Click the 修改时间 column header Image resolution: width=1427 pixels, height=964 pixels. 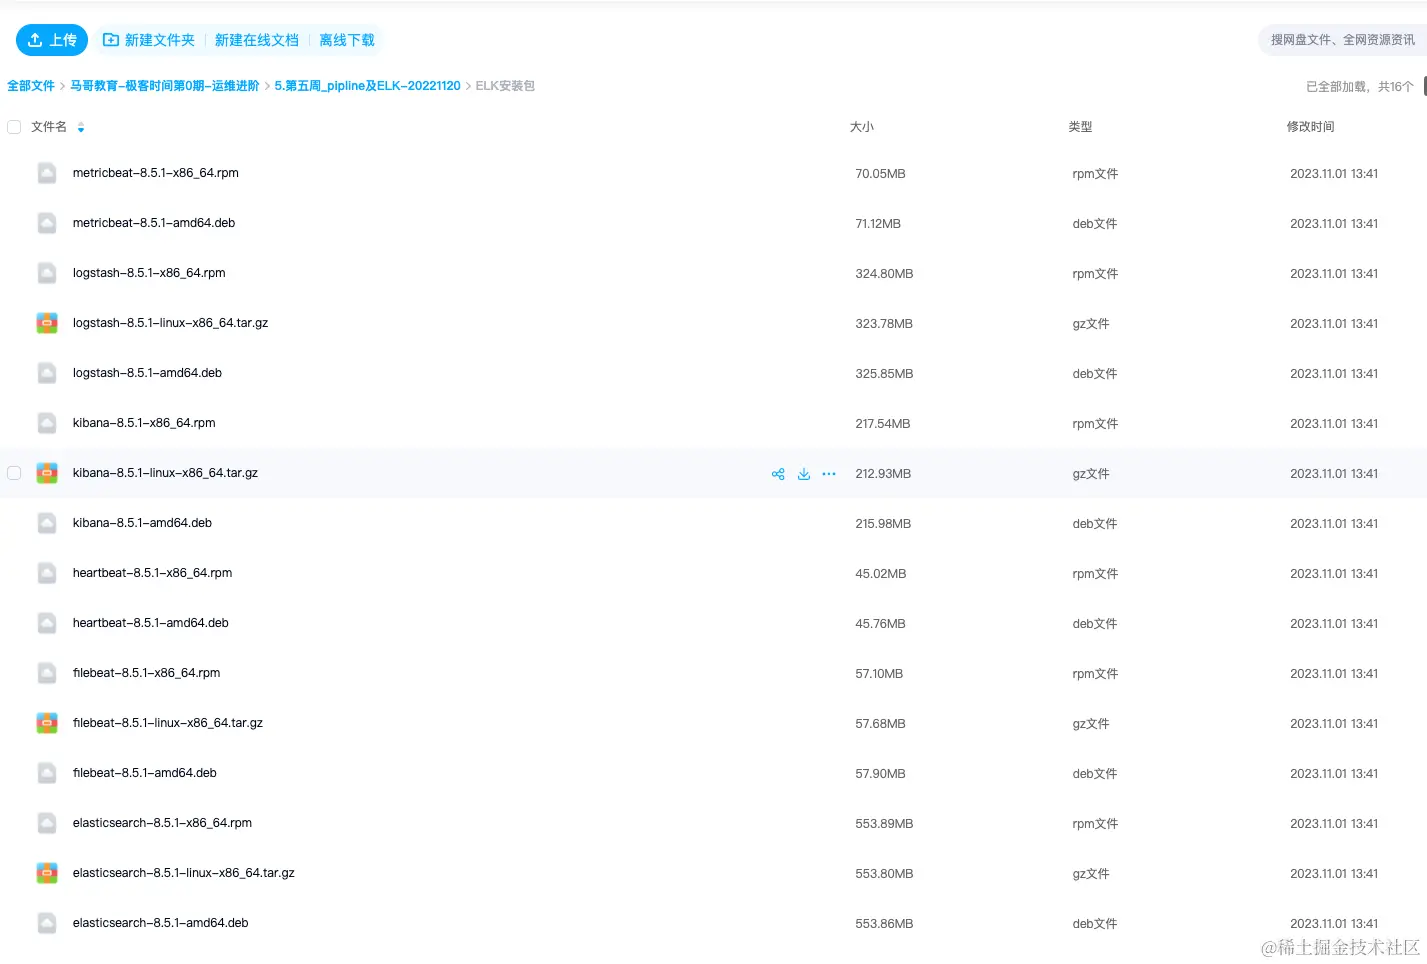1311,127
